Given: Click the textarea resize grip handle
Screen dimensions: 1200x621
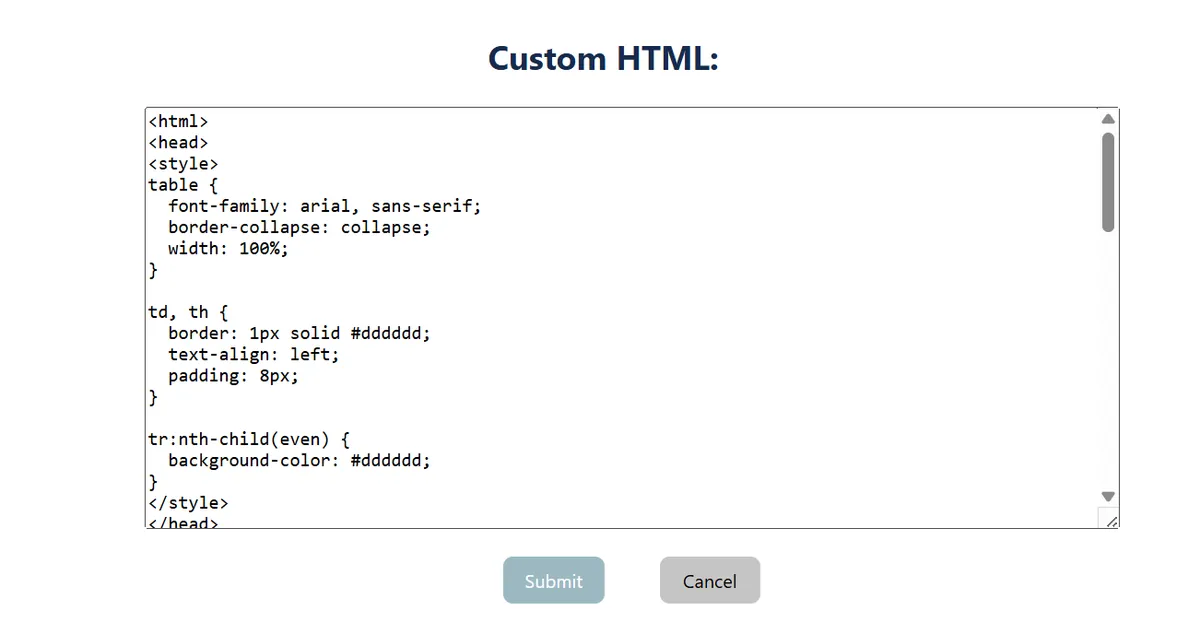Looking at the screenshot, I should point(1111,520).
